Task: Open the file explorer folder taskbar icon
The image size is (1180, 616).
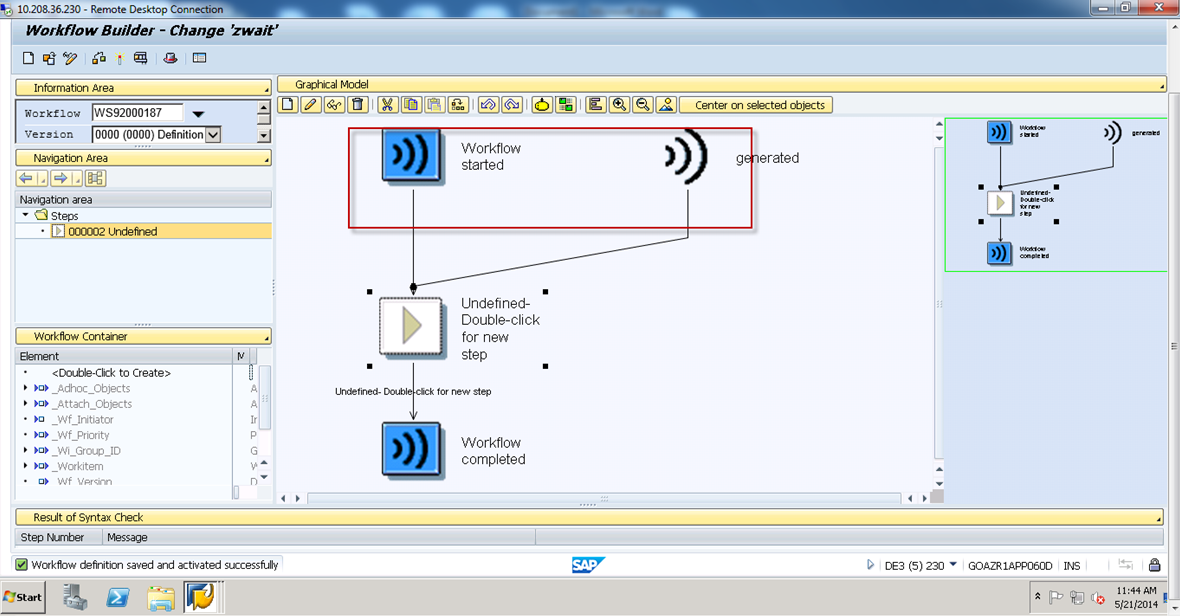Action: pyautogui.click(x=160, y=597)
